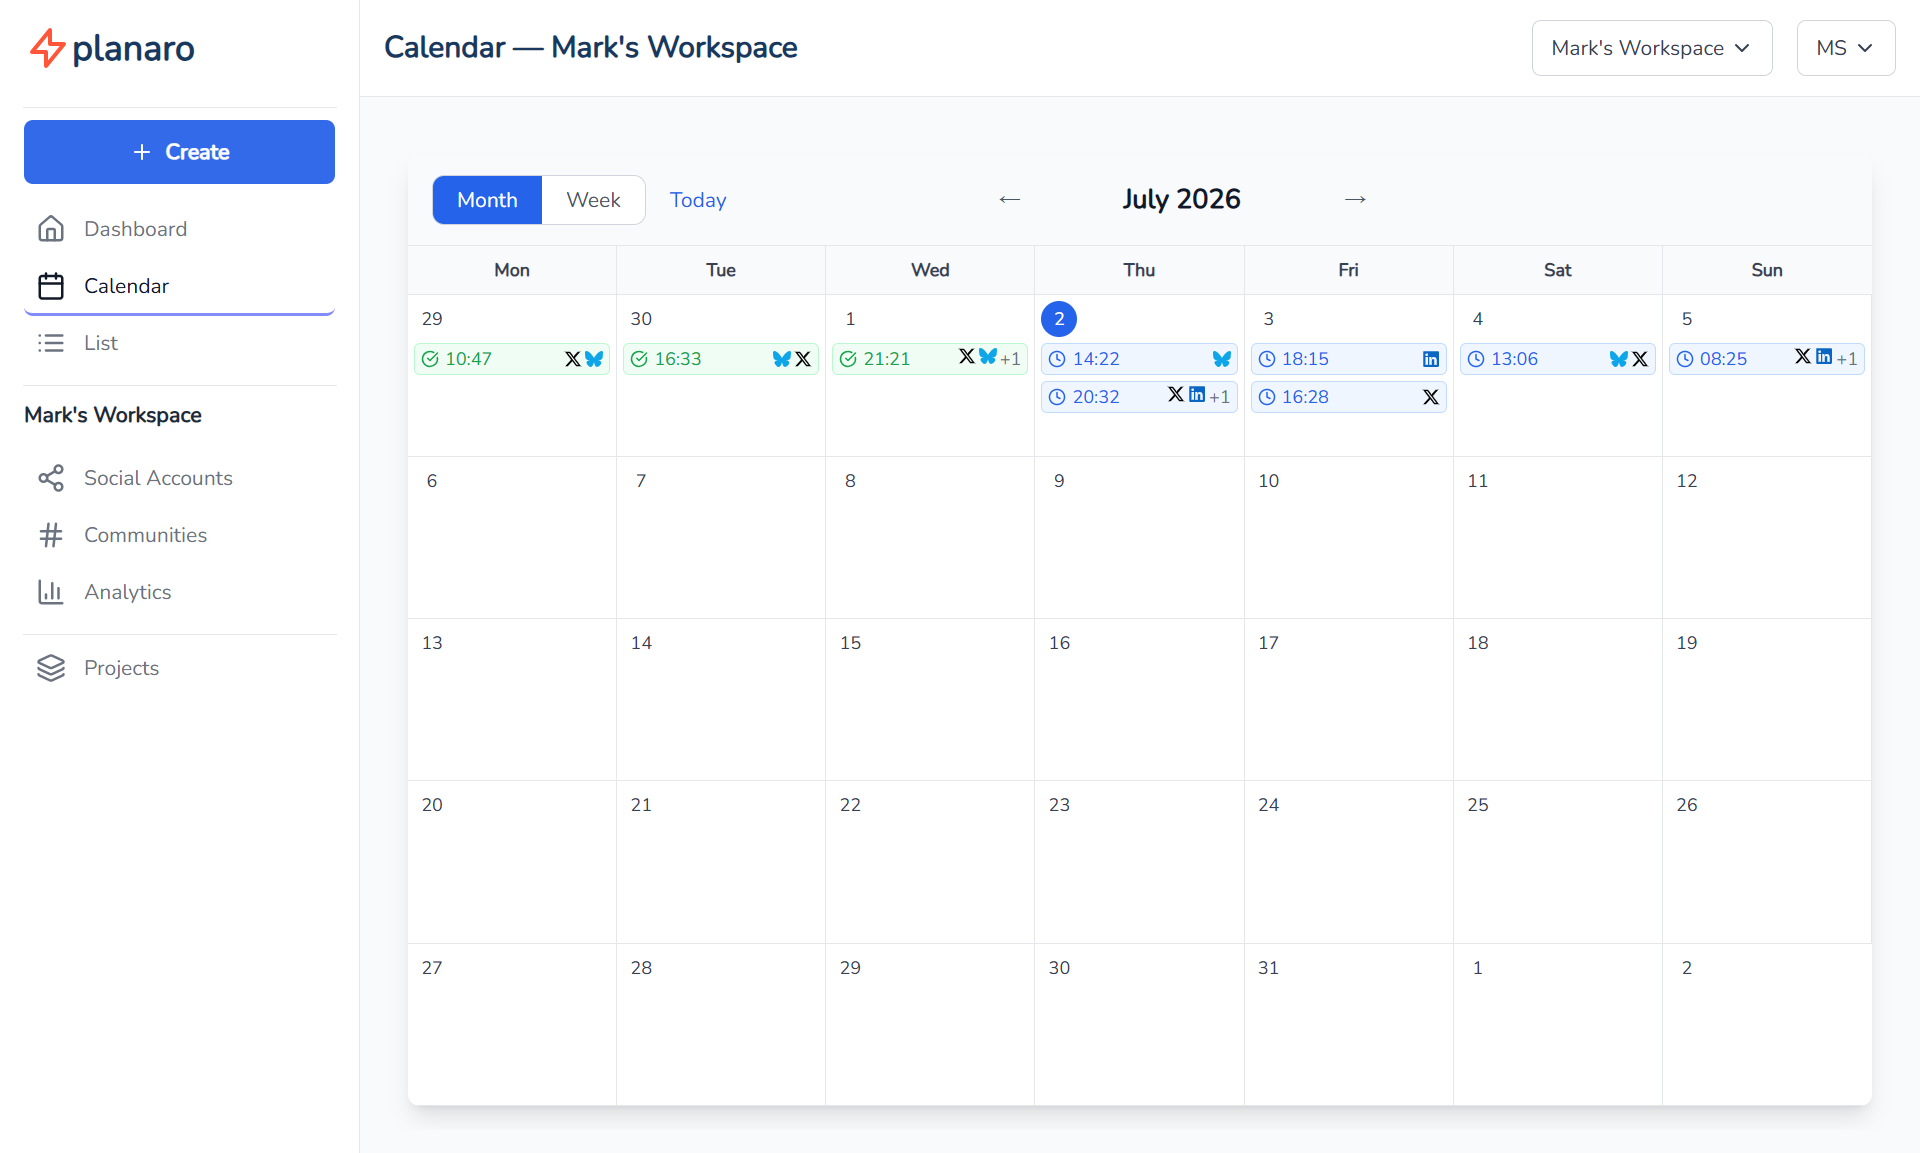Click the clock icon on 08:25 post
The image size is (1920, 1153).
[1685, 359]
